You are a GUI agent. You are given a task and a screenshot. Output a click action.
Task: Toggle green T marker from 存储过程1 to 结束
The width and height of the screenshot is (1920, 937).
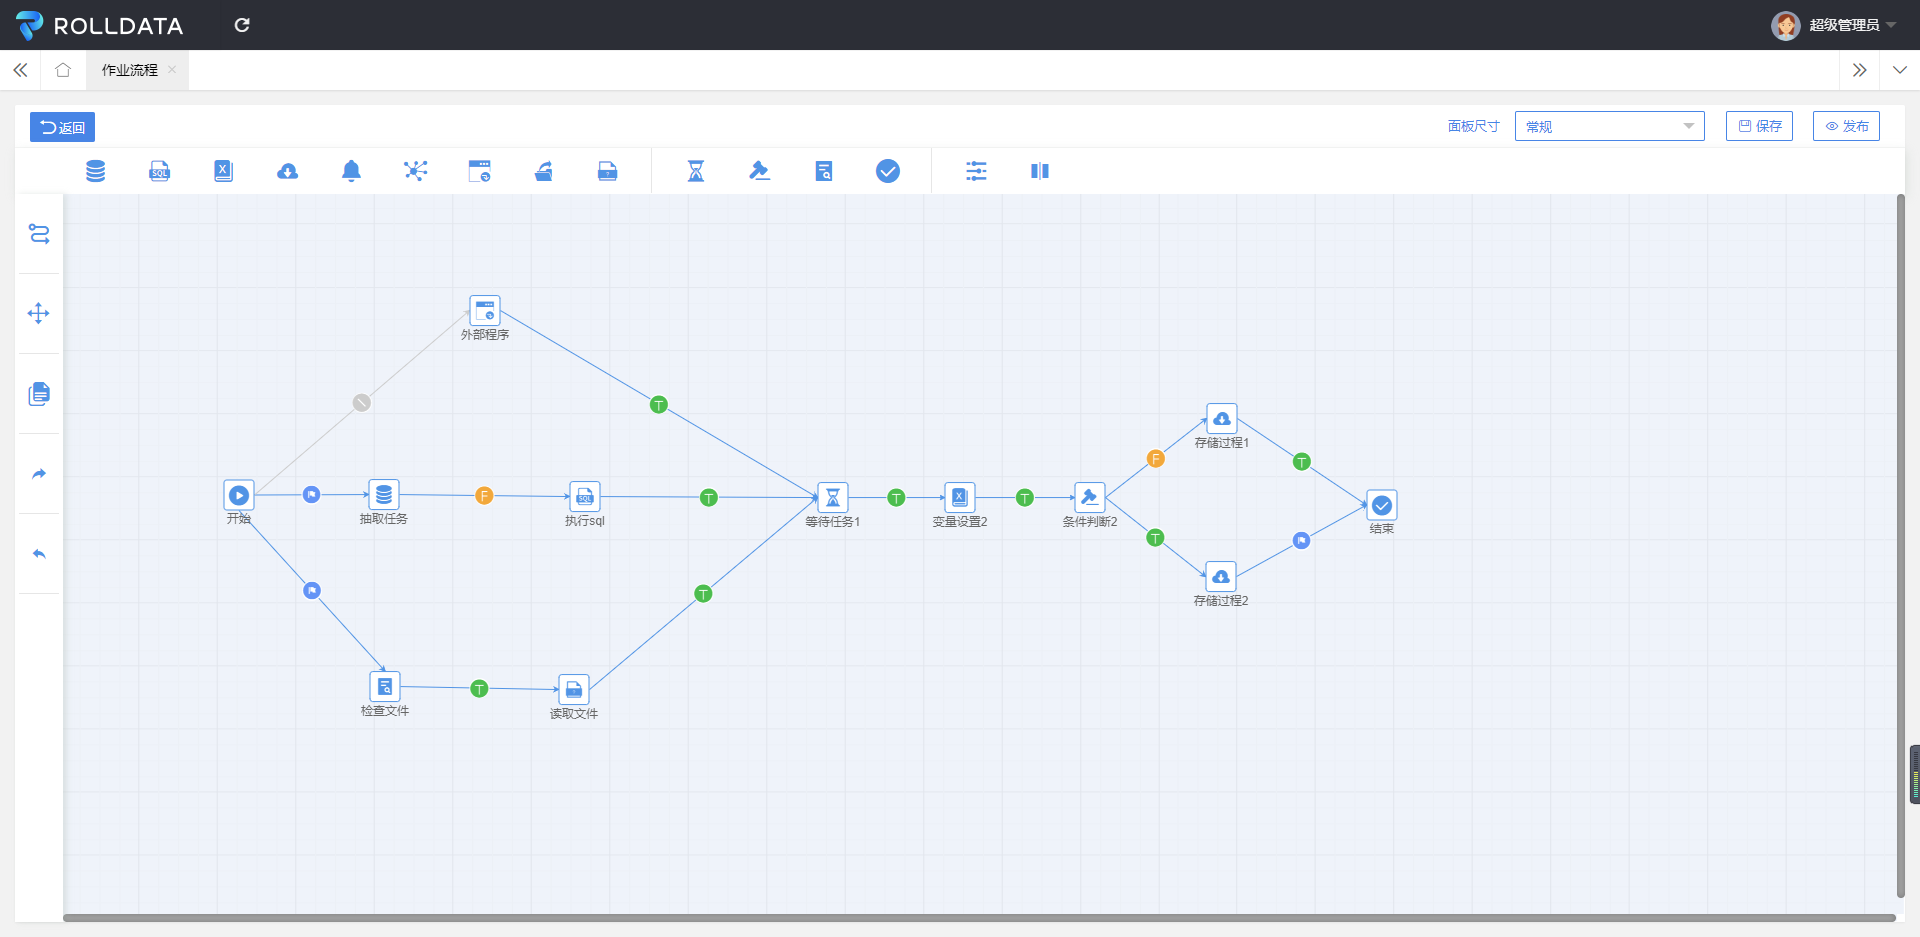tap(1302, 462)
